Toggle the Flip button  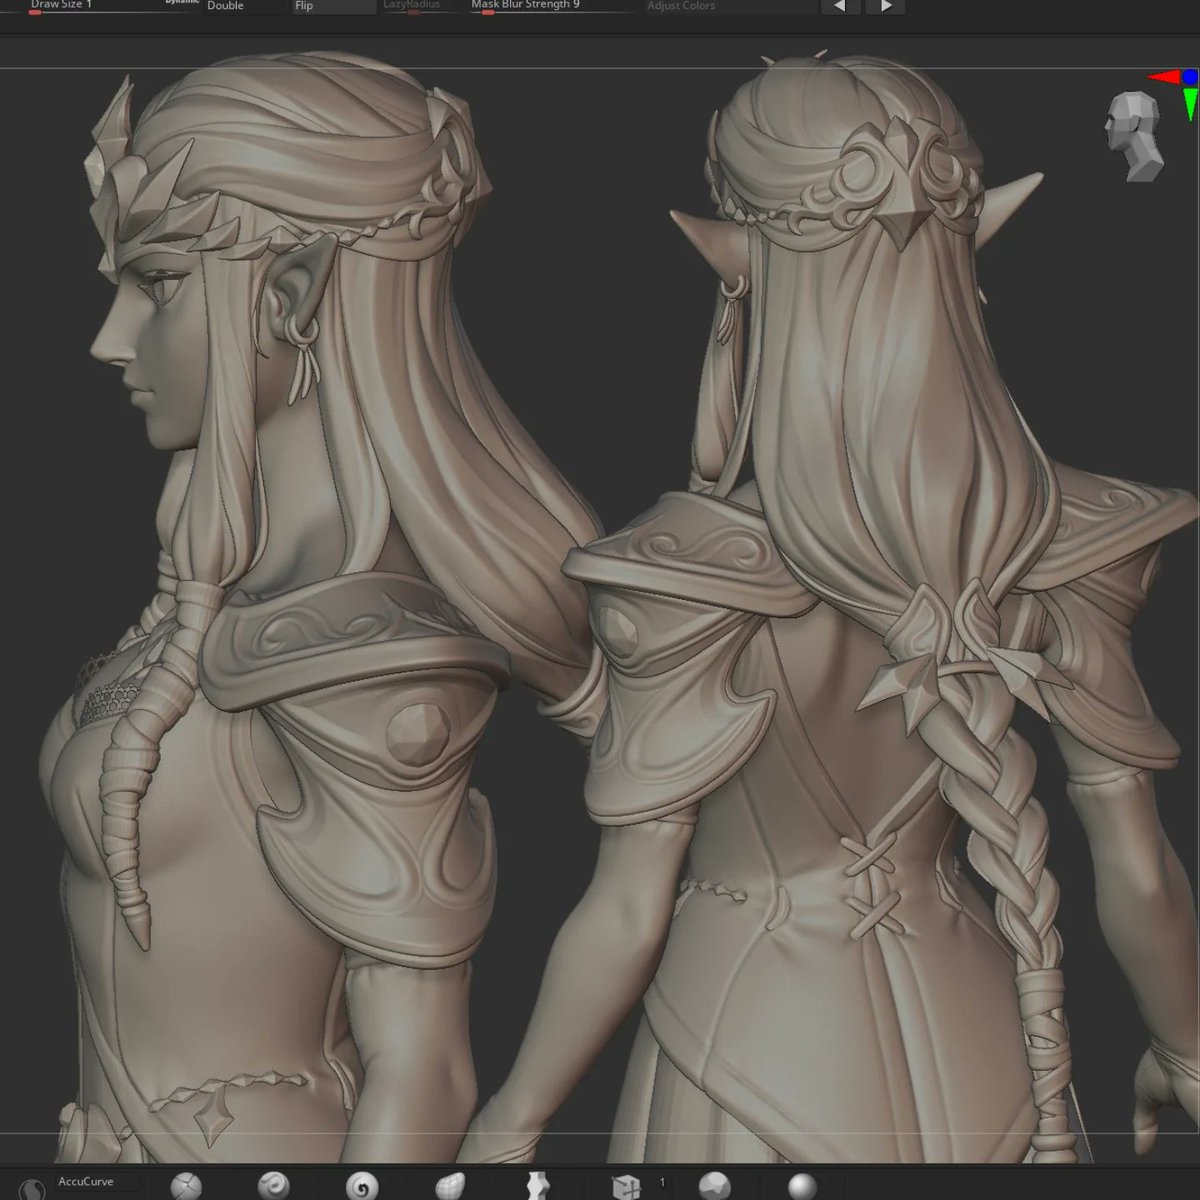(x=333, y=6)
